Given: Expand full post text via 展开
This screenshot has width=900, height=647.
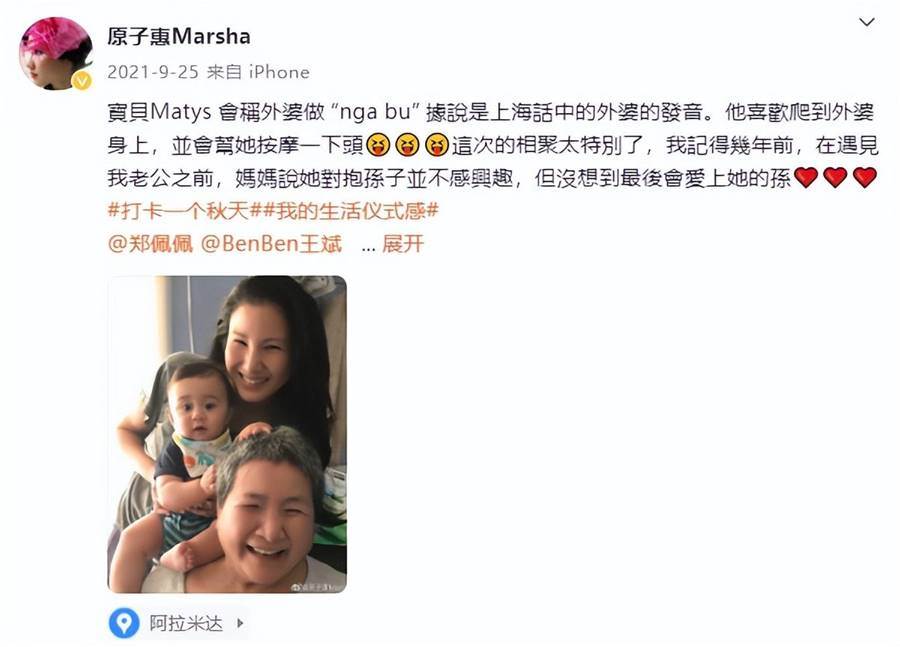Looking at the screenshot, I should [403, 244].
